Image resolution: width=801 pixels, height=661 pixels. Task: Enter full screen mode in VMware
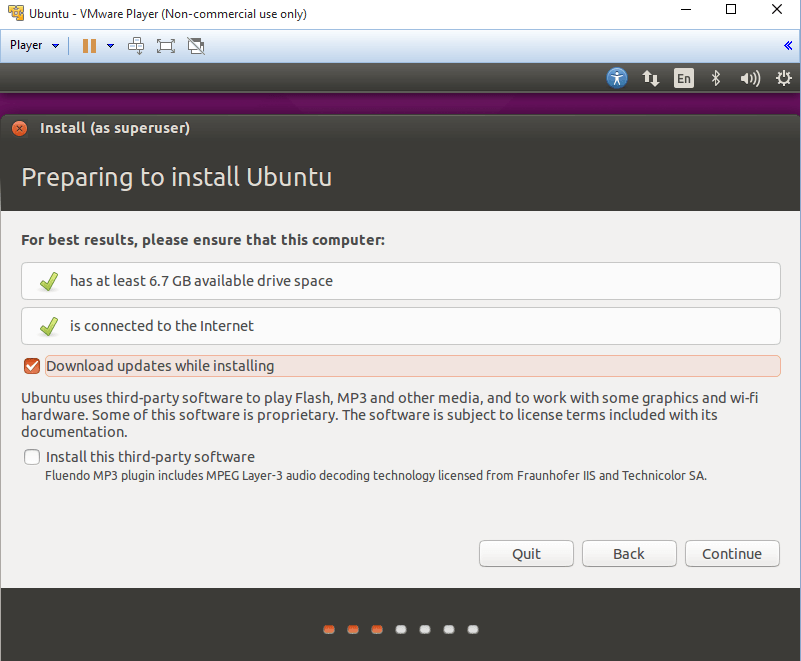(x=165, y=45)
